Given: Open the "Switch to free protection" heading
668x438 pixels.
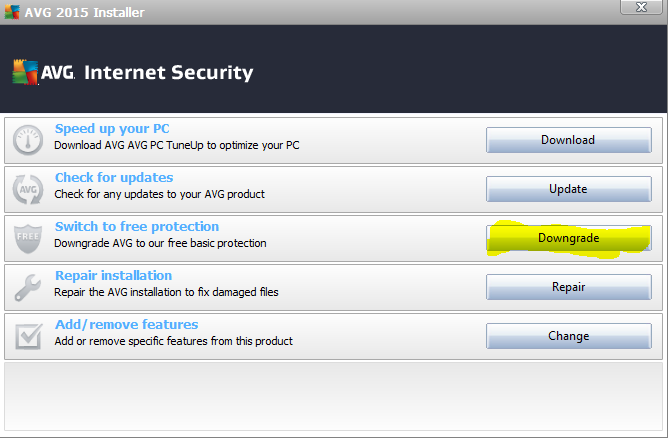Looking at the screenshot, I should [x=136, y=227].
